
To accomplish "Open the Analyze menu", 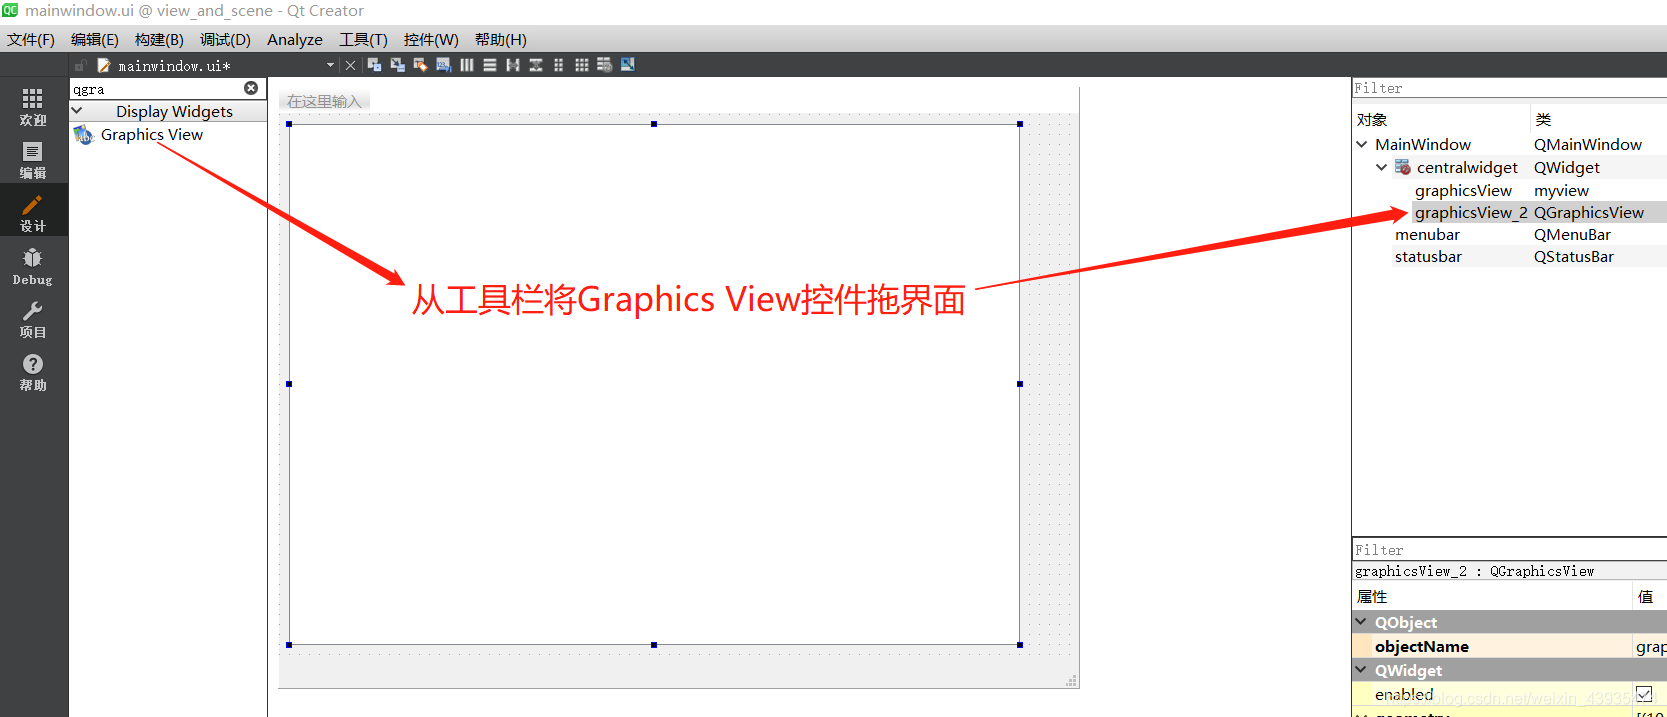I will pos(295,40).
